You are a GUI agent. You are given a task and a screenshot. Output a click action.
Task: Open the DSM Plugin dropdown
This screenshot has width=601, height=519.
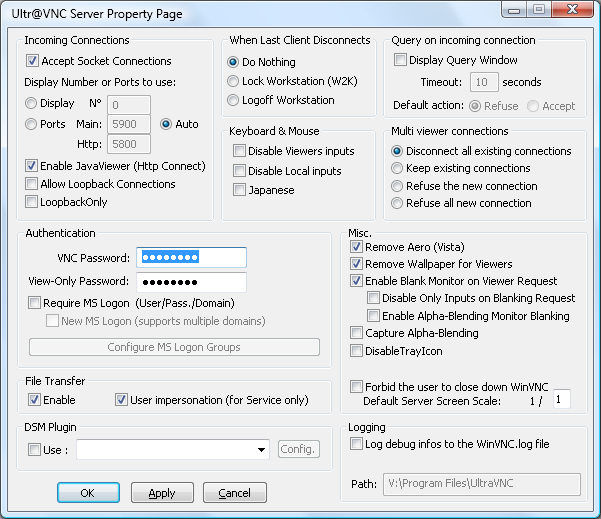(x=260, y=450)
